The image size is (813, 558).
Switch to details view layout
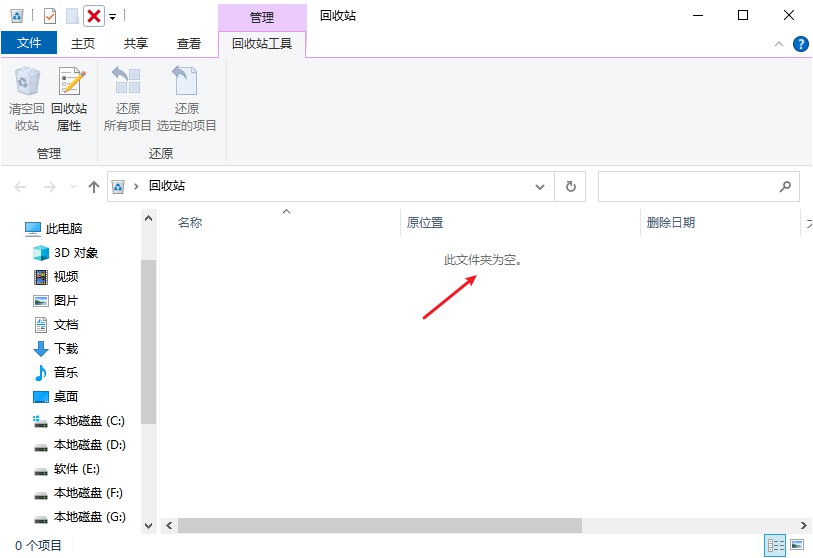click(x=776, y=546)
